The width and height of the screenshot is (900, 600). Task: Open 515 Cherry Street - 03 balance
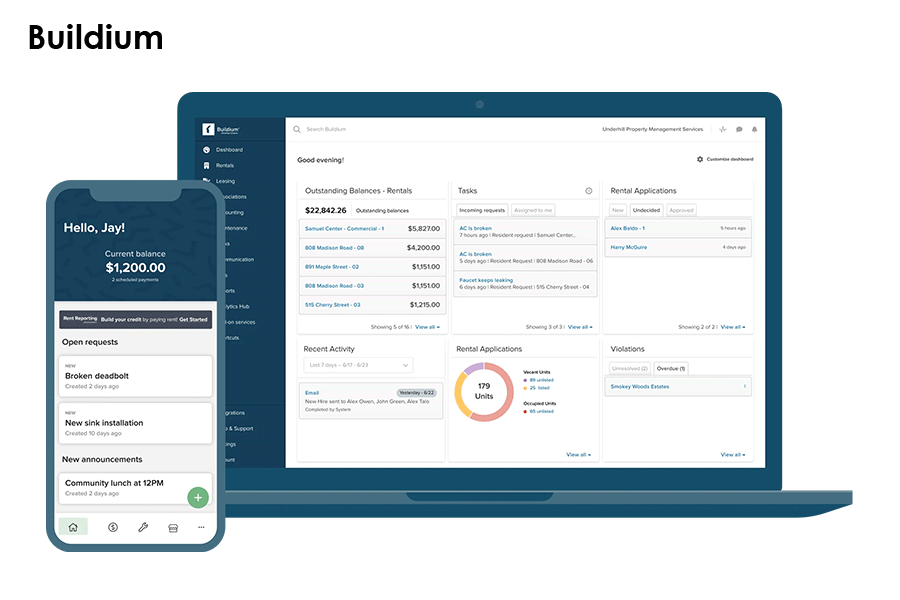pos(373,305)
